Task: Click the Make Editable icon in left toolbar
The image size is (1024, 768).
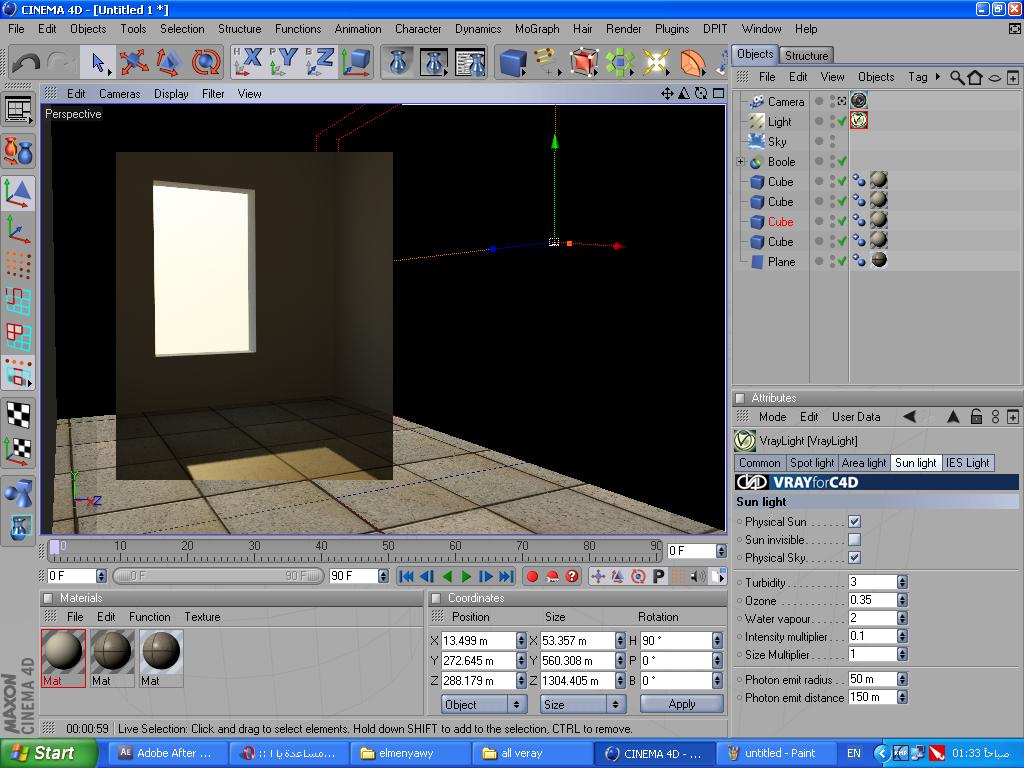Action: click(18, 151)
